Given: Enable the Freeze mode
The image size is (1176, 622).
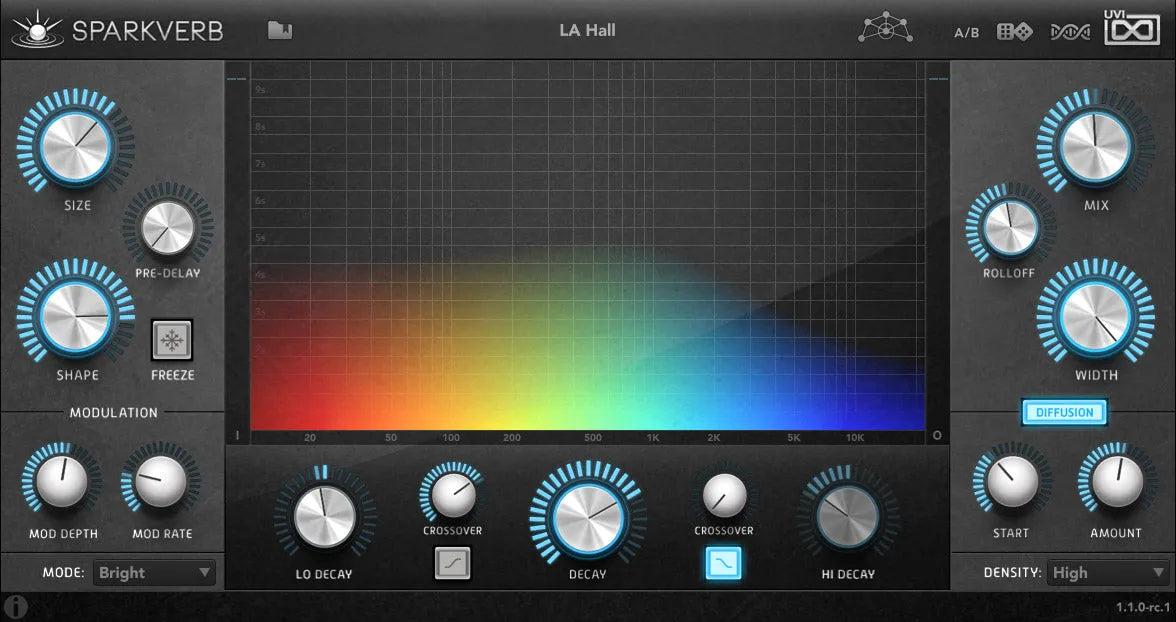Looking at the screenshot, I should [x=171, y=342].
